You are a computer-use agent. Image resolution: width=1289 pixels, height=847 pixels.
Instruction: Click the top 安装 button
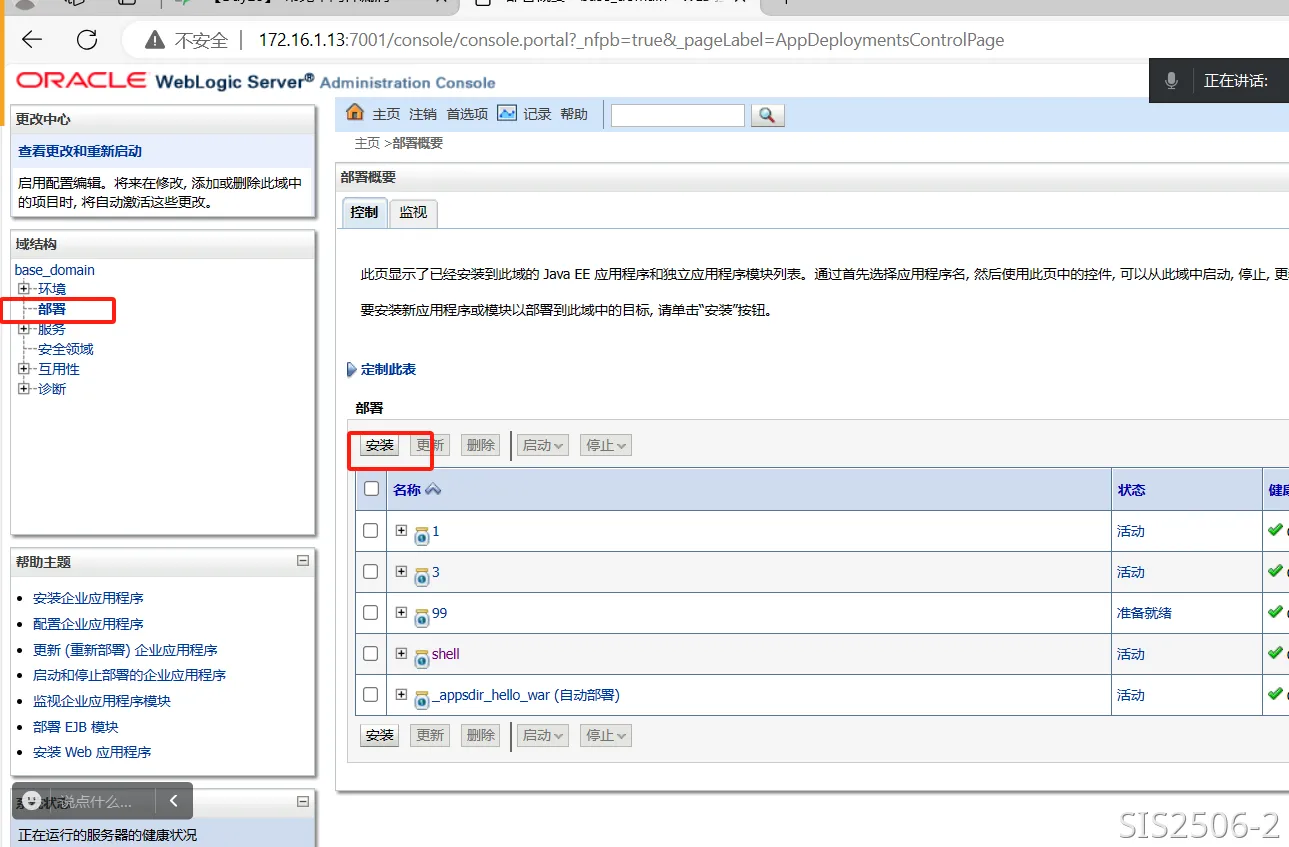pos(380,445)
